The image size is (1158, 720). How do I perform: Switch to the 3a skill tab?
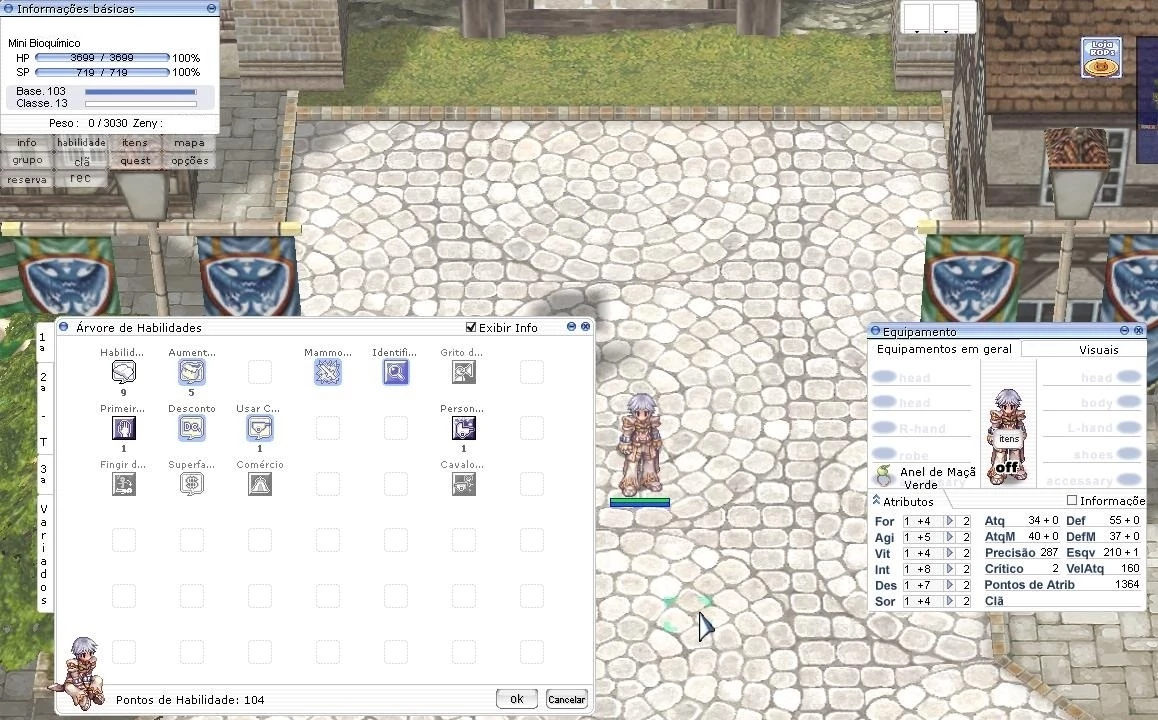click(x=44, y=475)
